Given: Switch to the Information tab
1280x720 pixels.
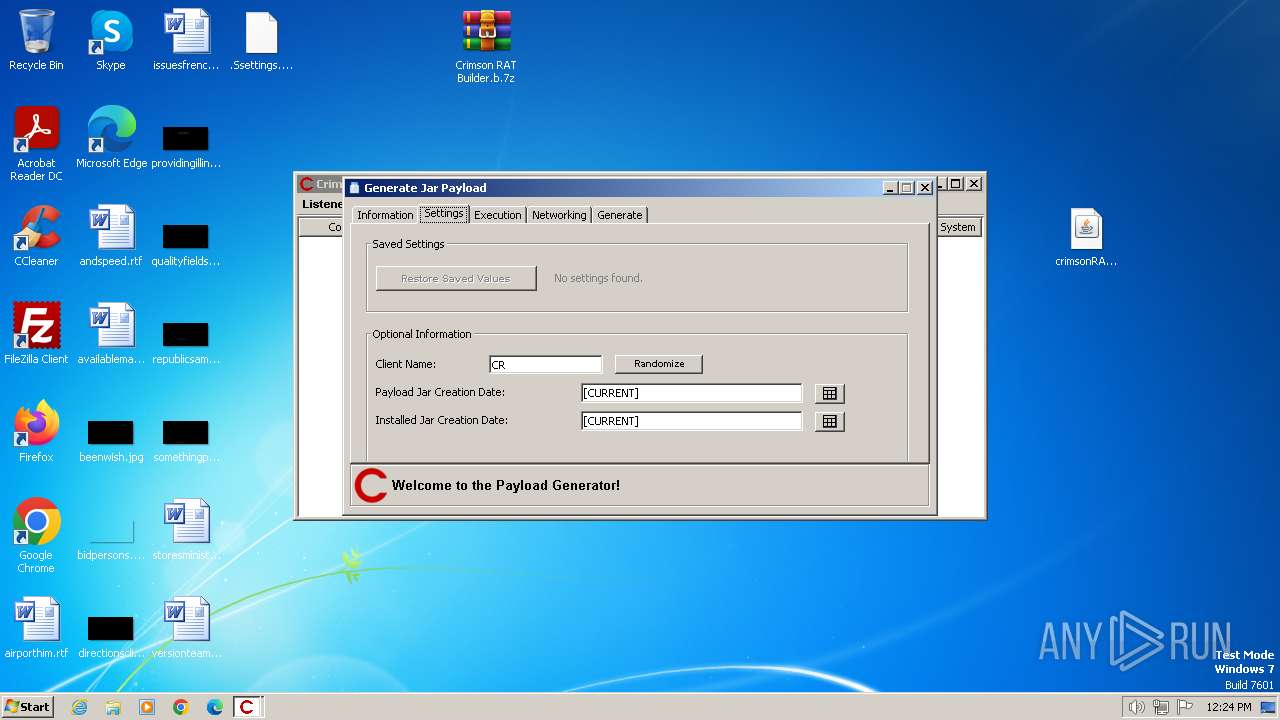Looking at the screenshot, I should [385, 215].
